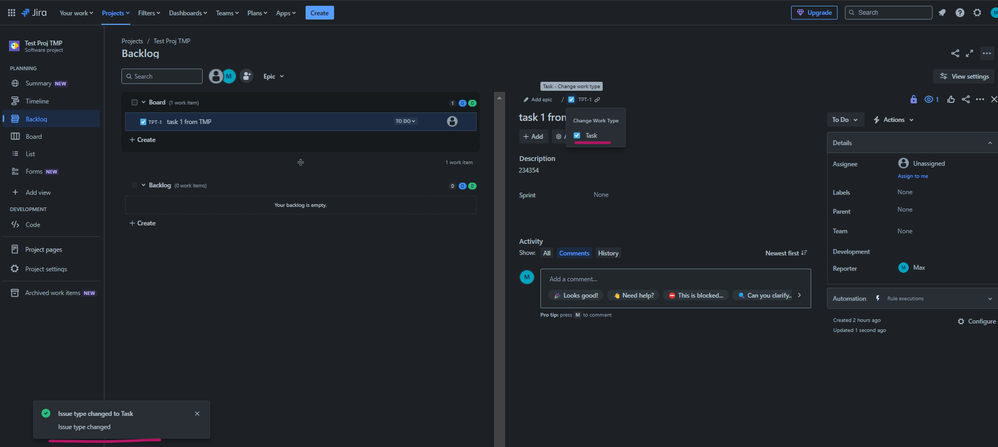
Task: Open the Filters menu
Action: pyautogui.click(x=149, y=13)
